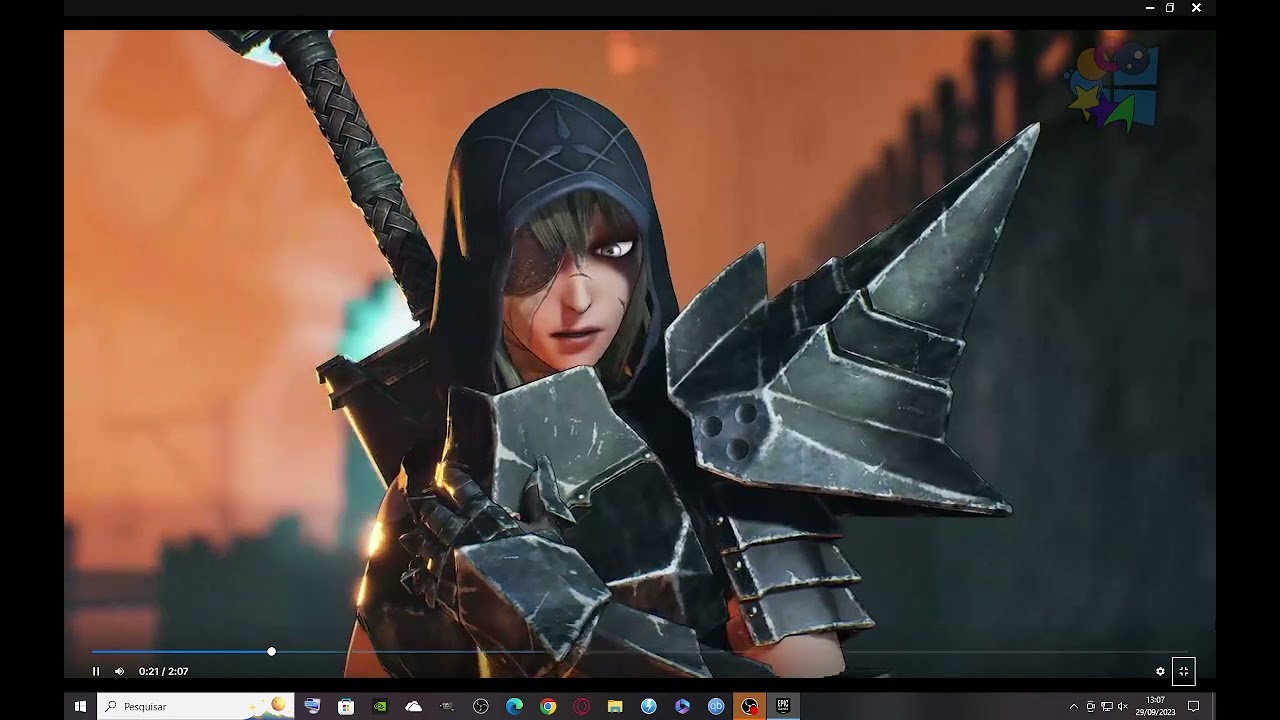
Task: Launch Google Chrome from the taskbar
Action: [548, 706]
